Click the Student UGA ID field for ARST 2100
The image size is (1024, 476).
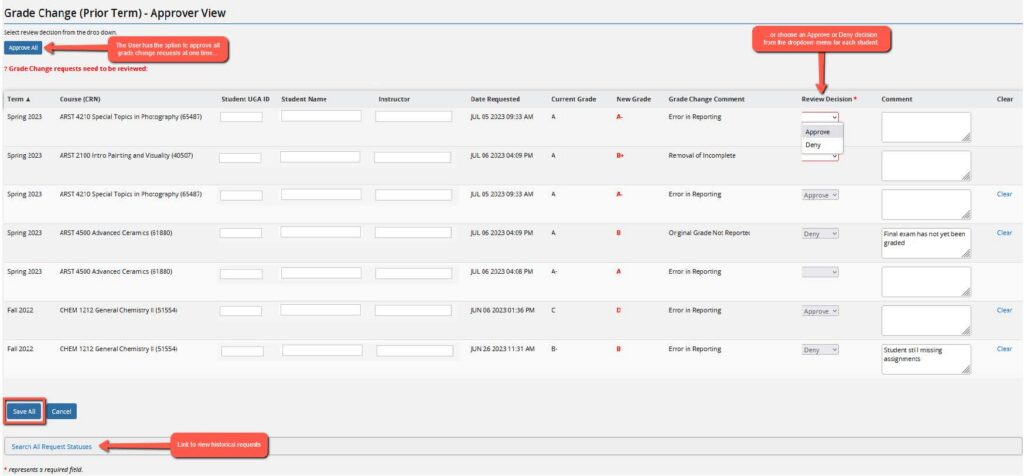tap(240, 157)
